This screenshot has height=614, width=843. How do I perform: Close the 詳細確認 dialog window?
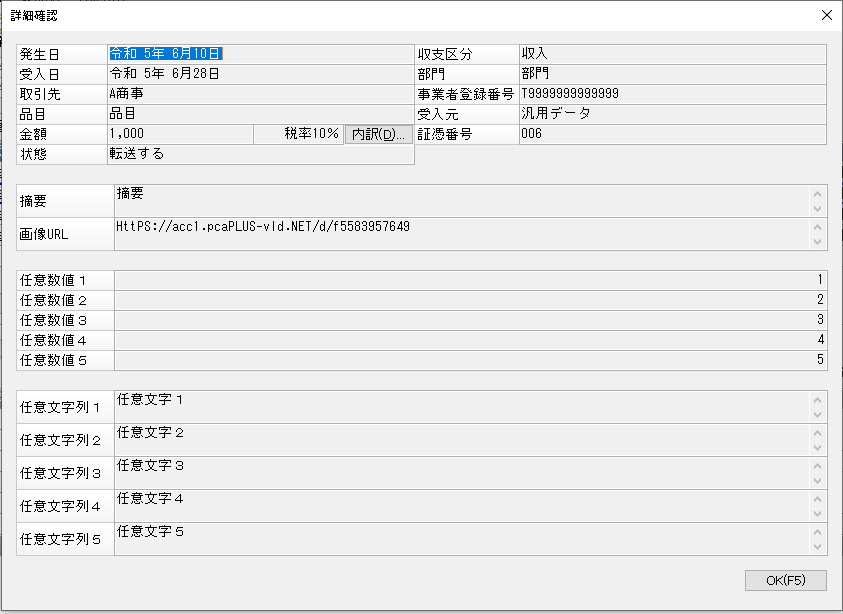click(x=827, y=15)
